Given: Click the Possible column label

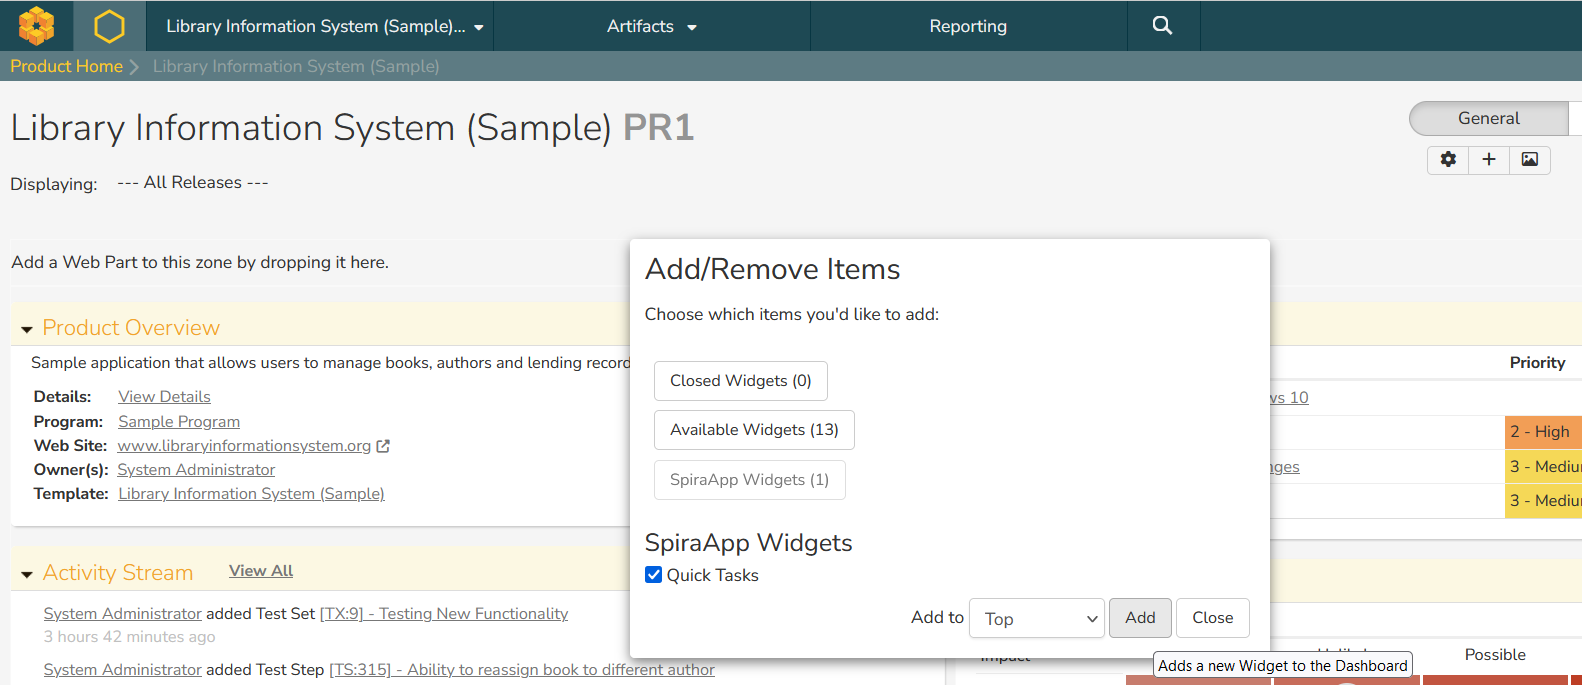Looking at the screenshot, I should (x=1495, y=655).
